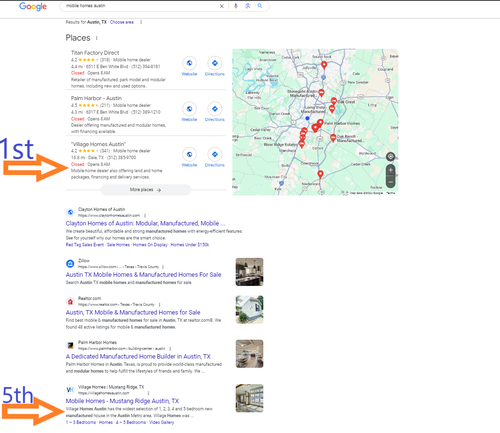Start voice search with the microphone icon
This screenshot has height=433, width=500.
pyautogui.click(x=236, y=6)
